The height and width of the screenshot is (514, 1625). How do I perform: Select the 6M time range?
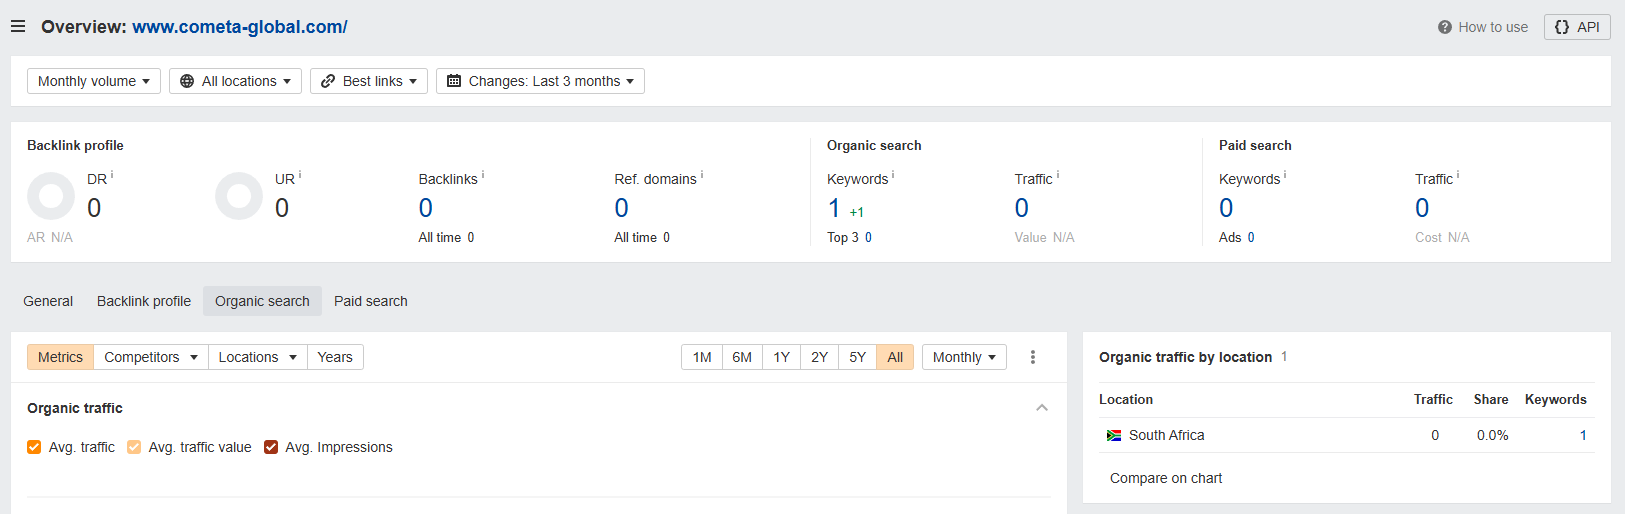coord(742,357)
